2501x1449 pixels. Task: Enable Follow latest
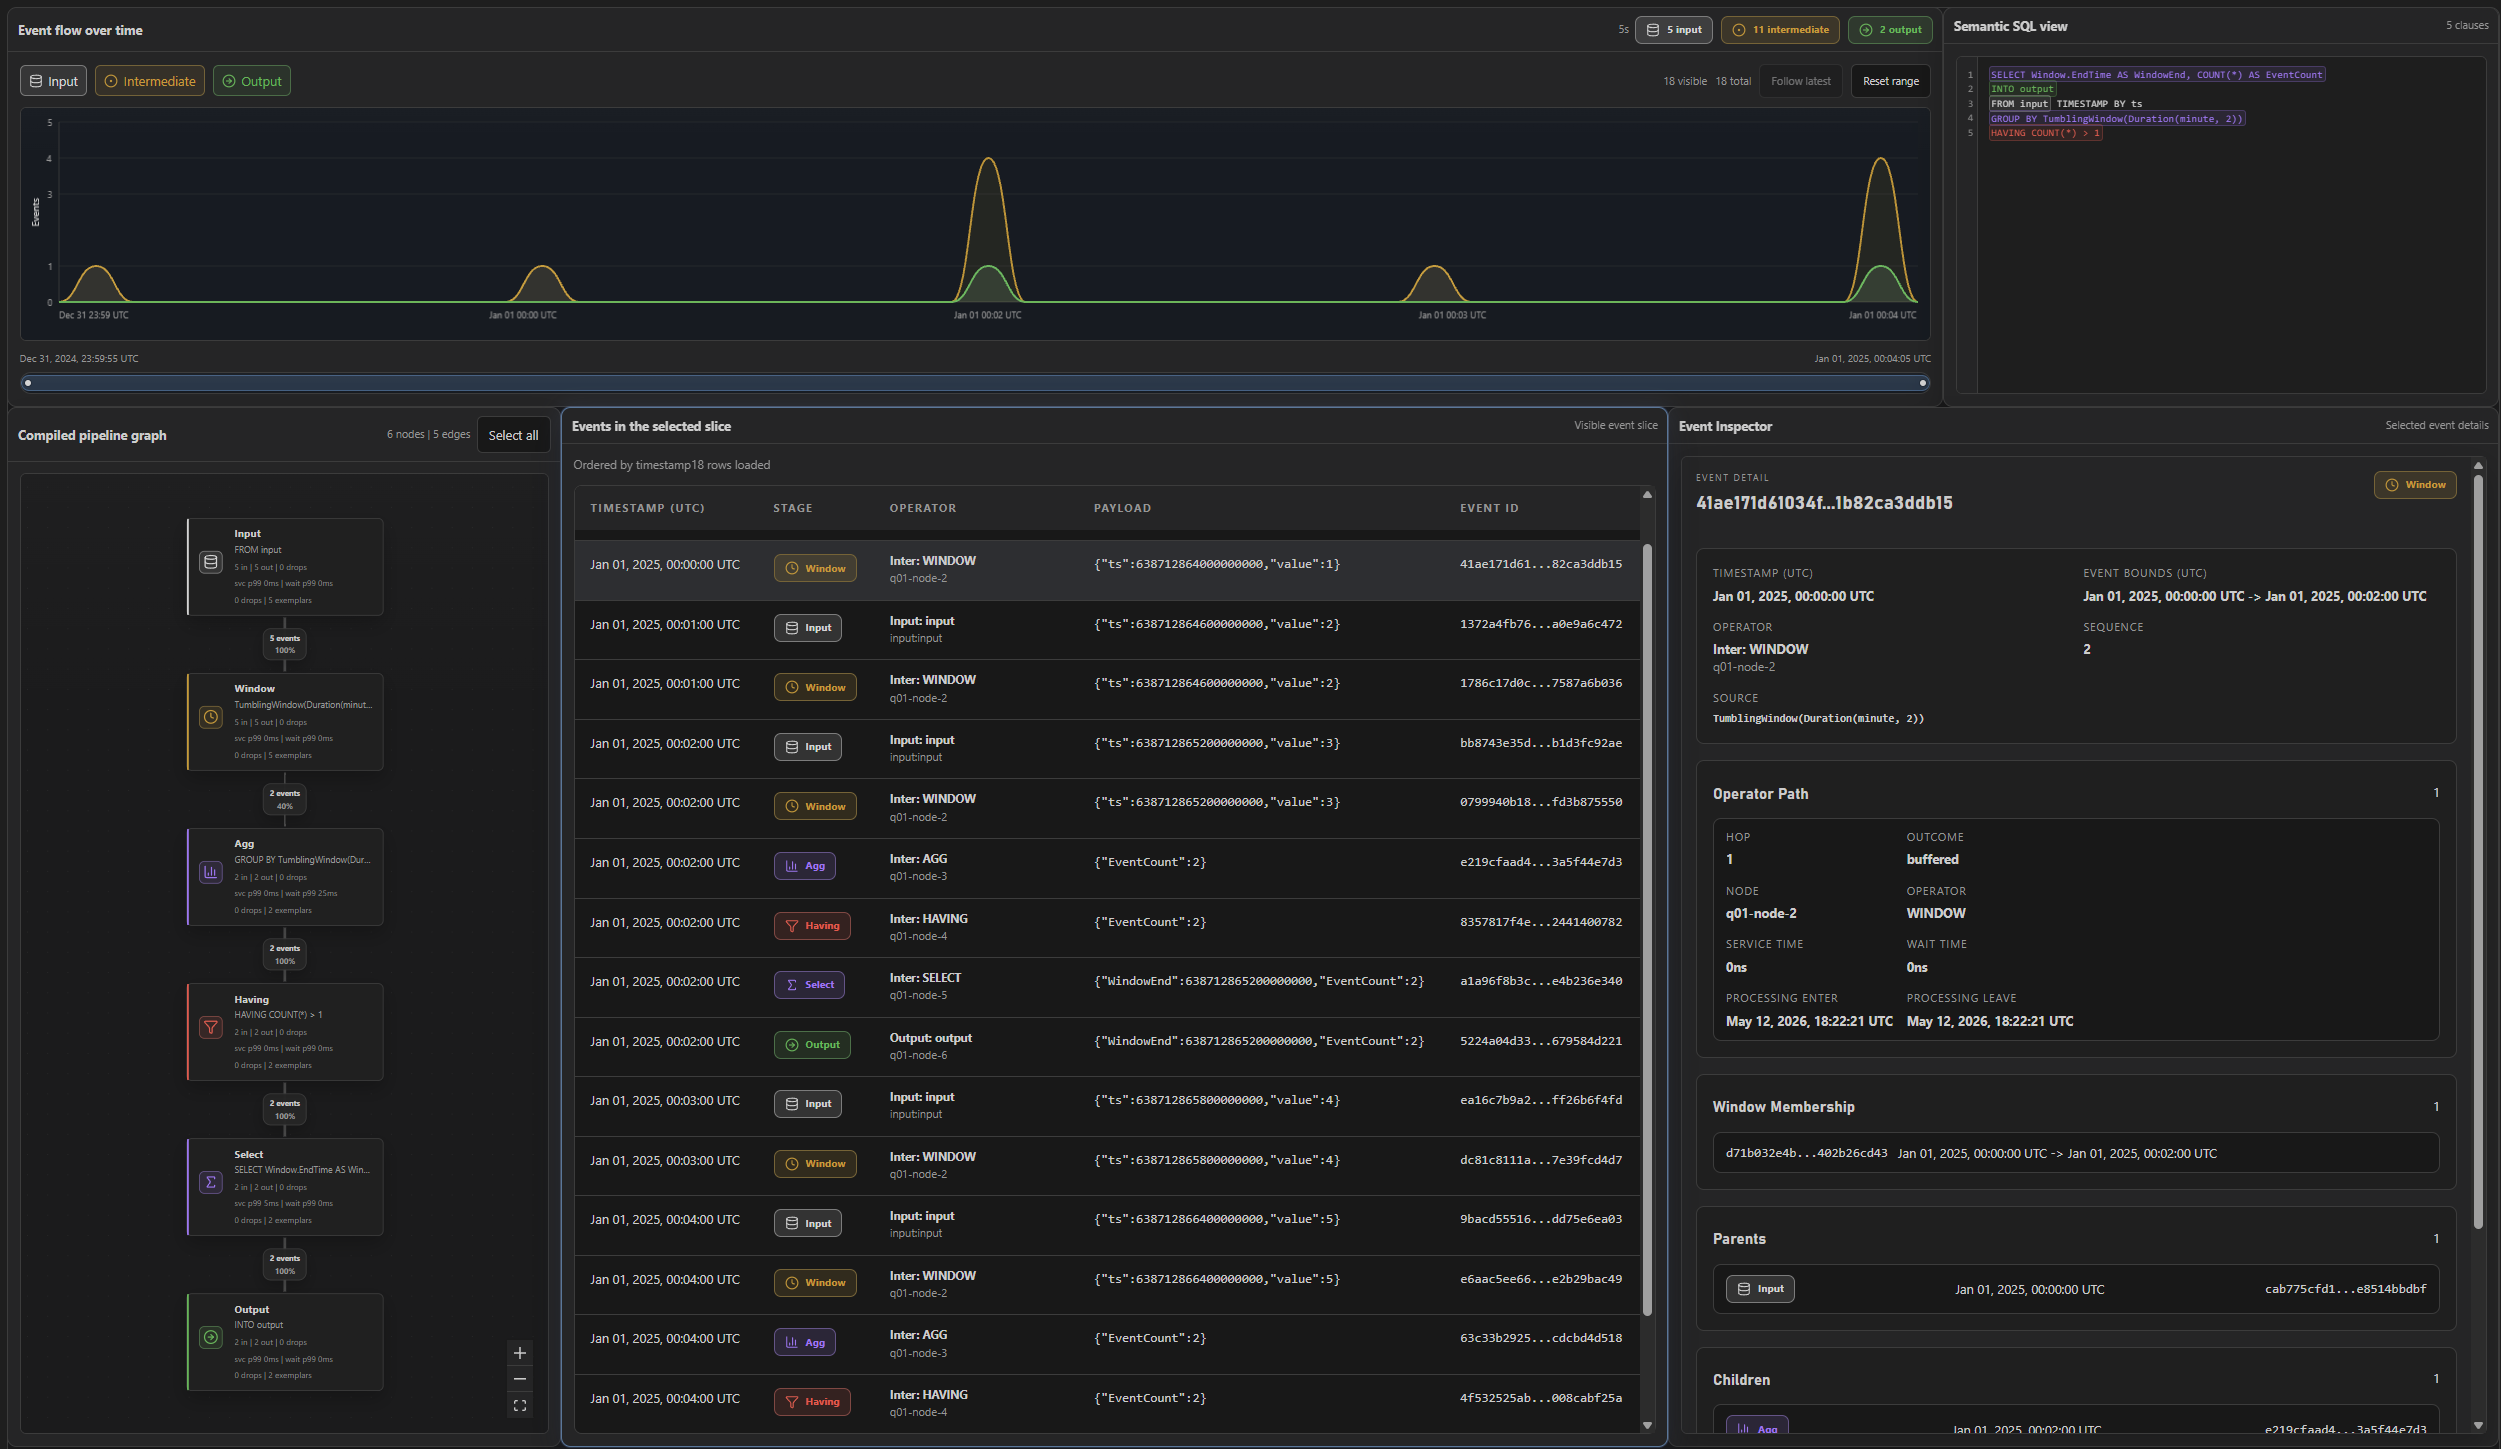pyautogui.click(x=1801, y=81)
